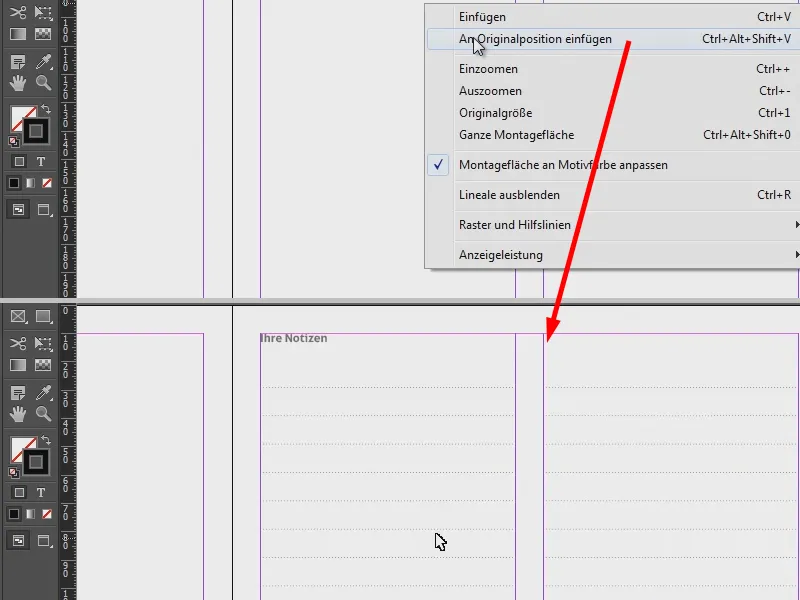Select the Gradient Swatch tool
This screenshot has height=600, width=800.
coord(16,35)
